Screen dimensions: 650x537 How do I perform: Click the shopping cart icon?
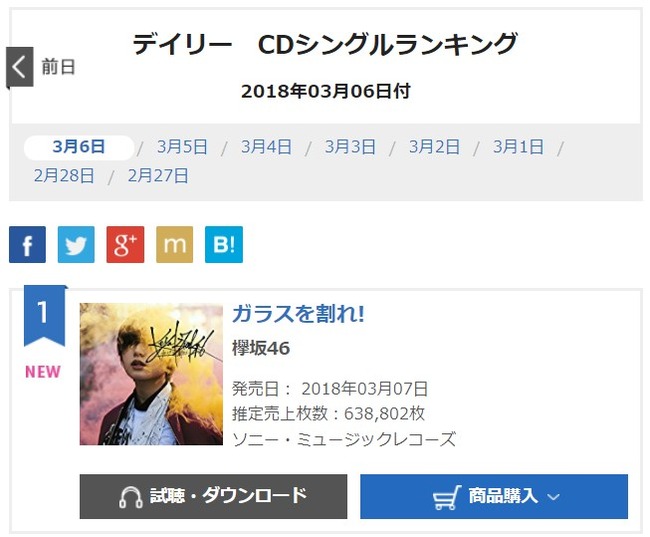pyautogui.click(x=446, y=497)
